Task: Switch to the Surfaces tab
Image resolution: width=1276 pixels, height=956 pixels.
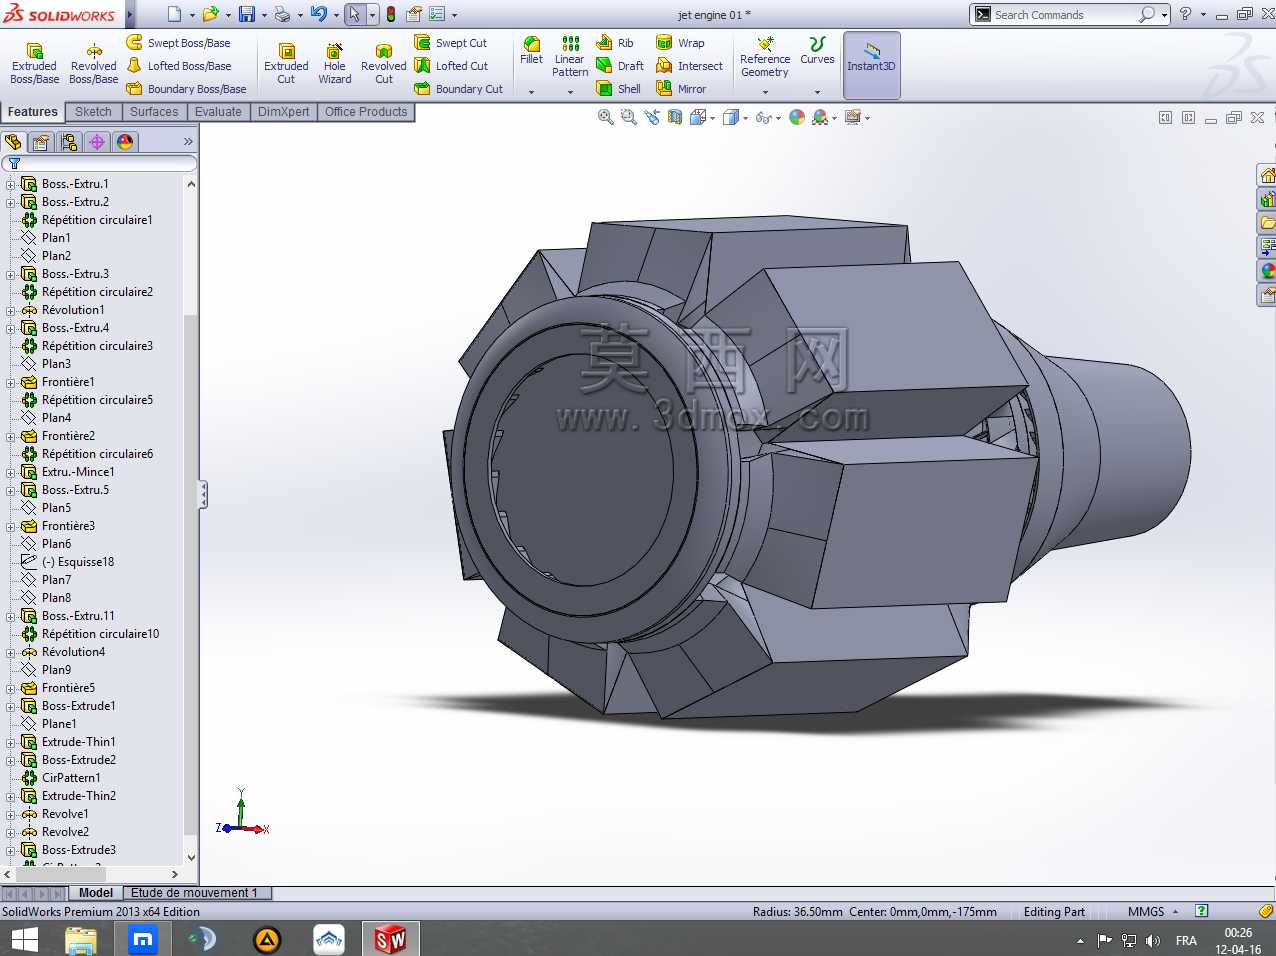Action: (154, 112)
